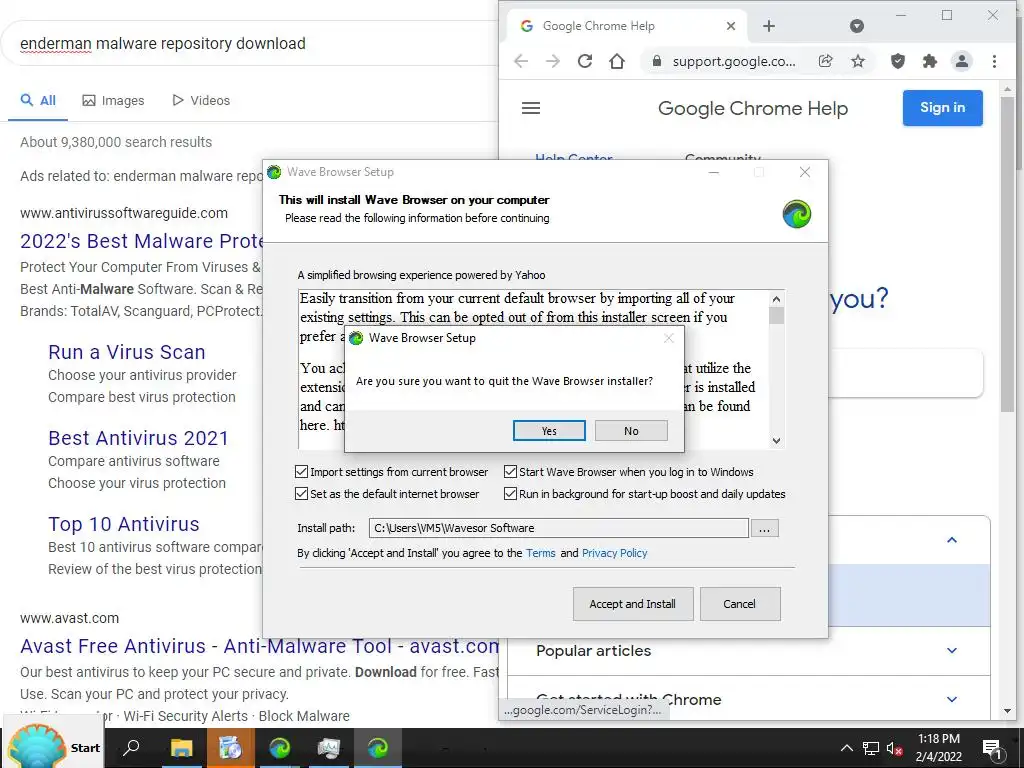
Task: Click the network status tray icon
Action: click(871, 748)
